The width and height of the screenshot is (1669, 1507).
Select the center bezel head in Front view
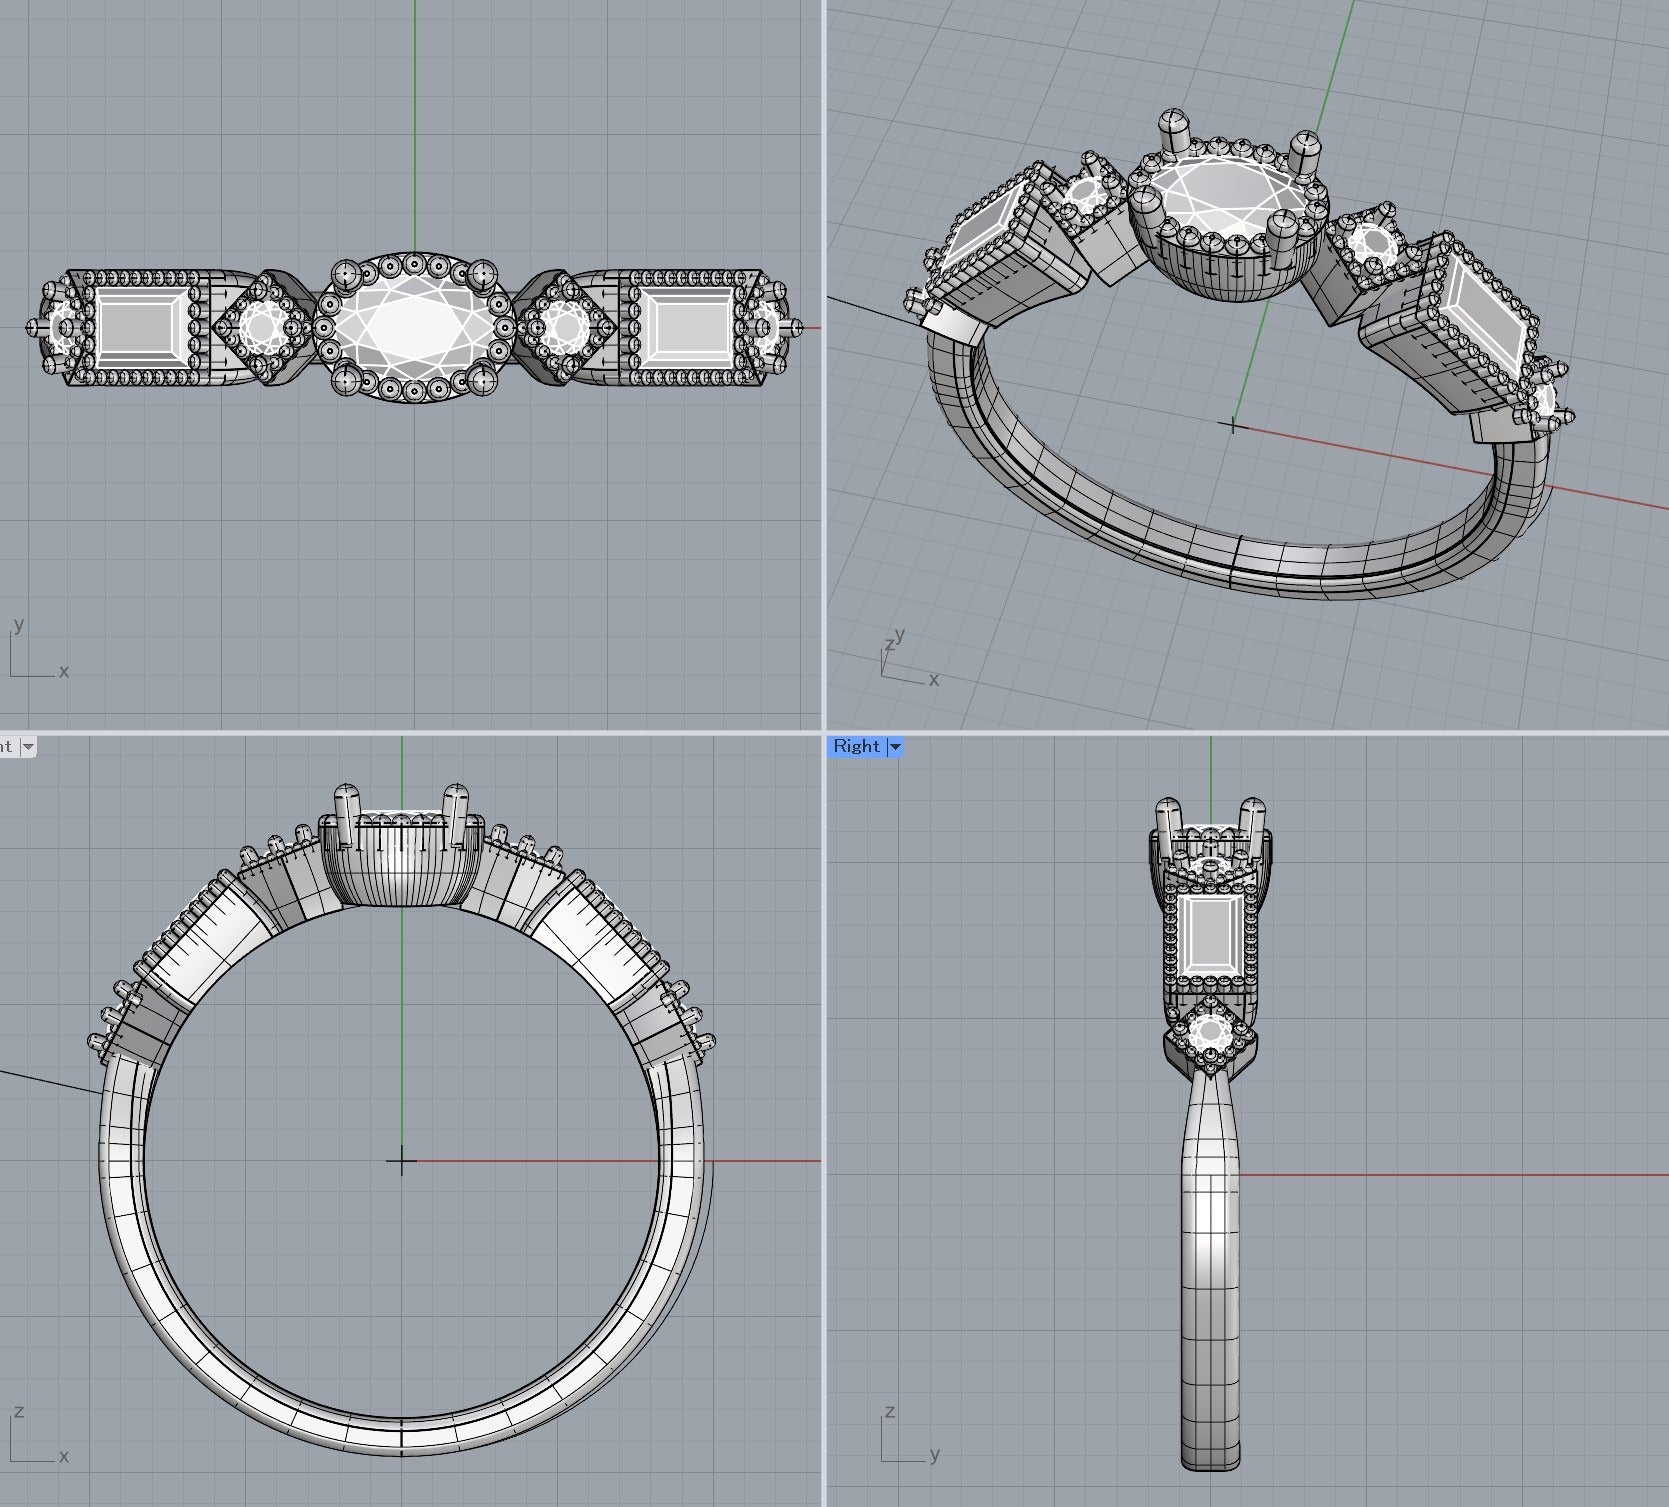click(x=401, y=862)
